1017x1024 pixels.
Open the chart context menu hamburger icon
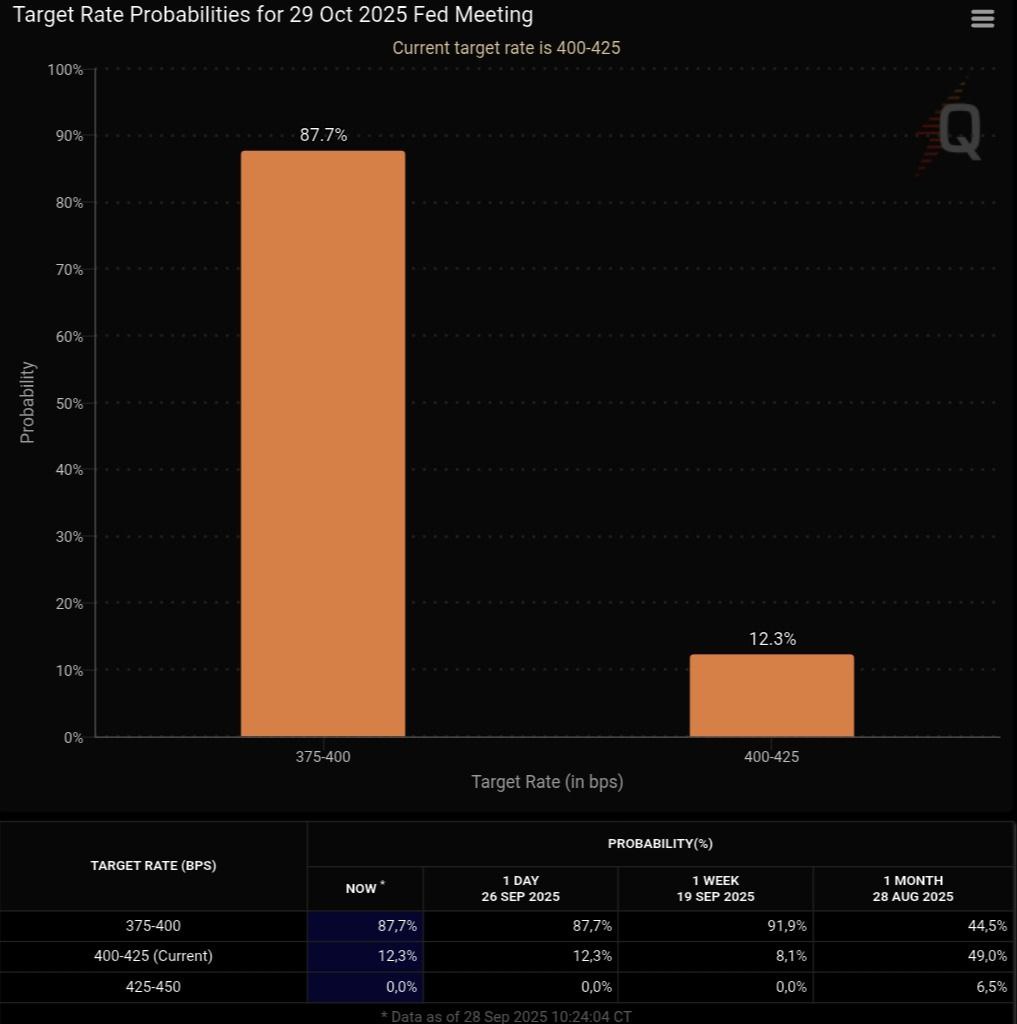(981, 18)
